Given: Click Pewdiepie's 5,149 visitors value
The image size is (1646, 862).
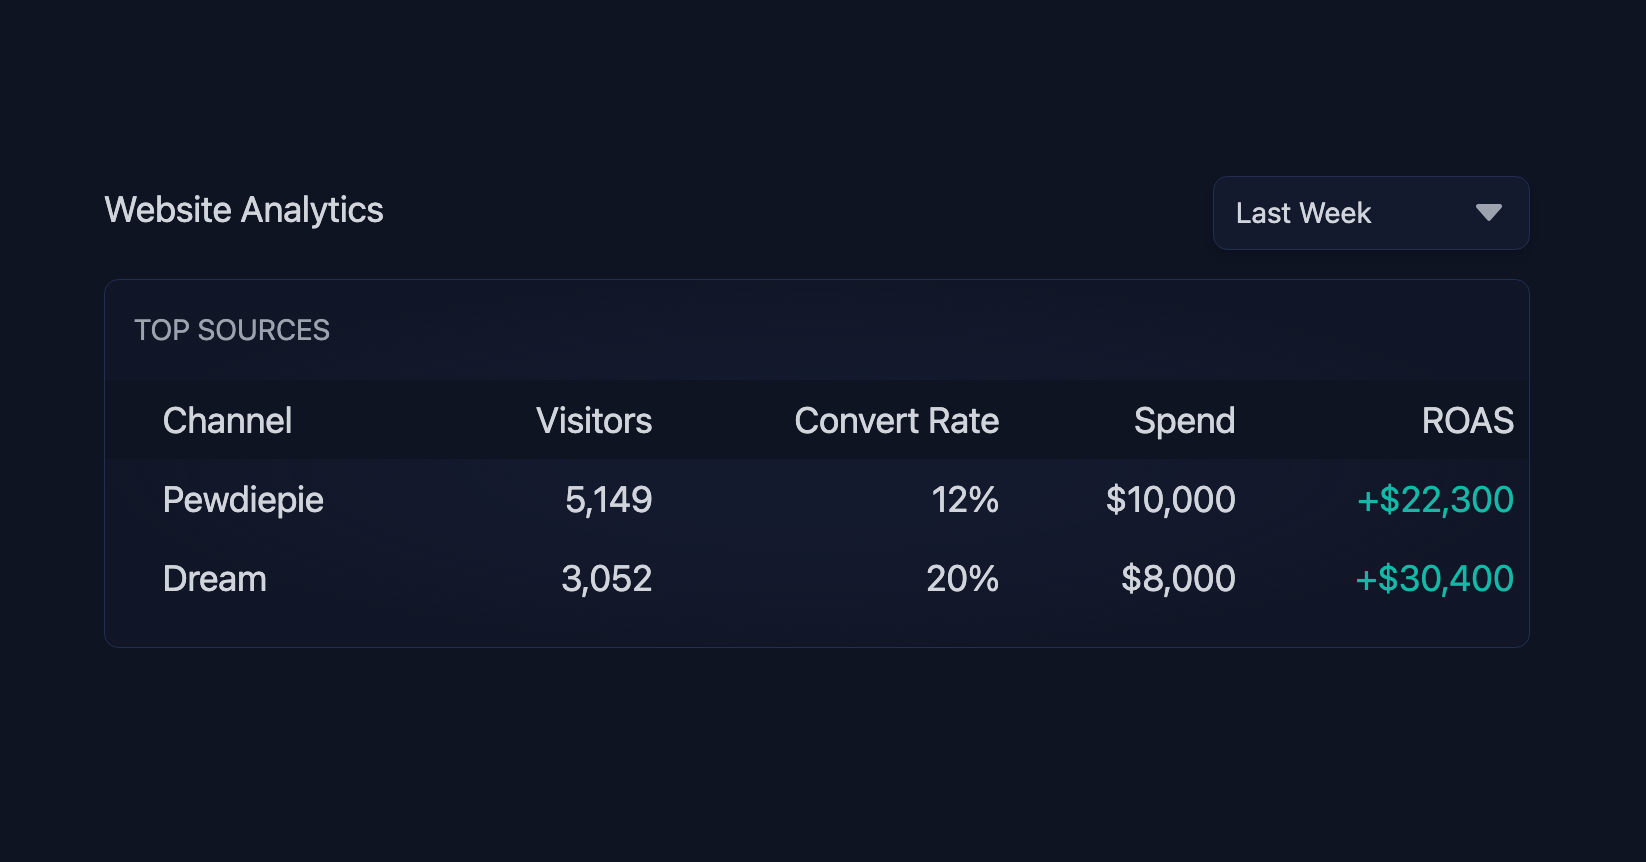Looking at the screenshot, I should (x=608, y=500).
